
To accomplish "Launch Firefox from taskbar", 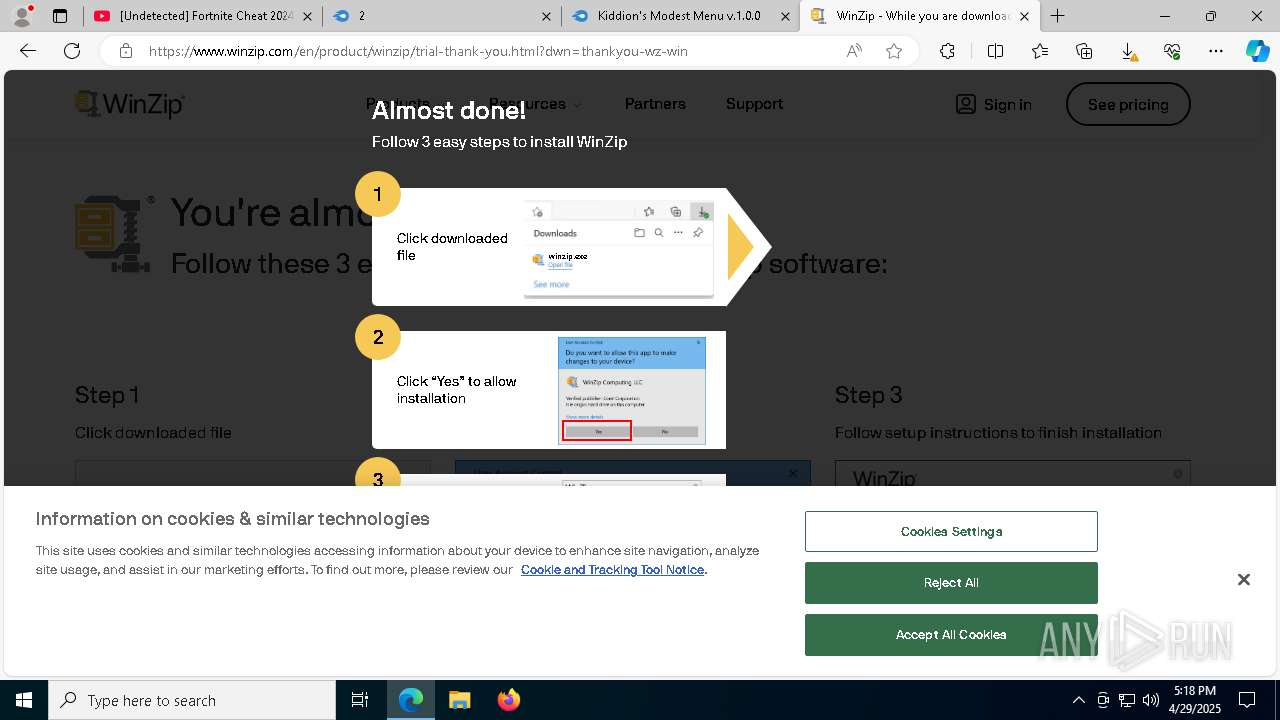I will 508,700.
